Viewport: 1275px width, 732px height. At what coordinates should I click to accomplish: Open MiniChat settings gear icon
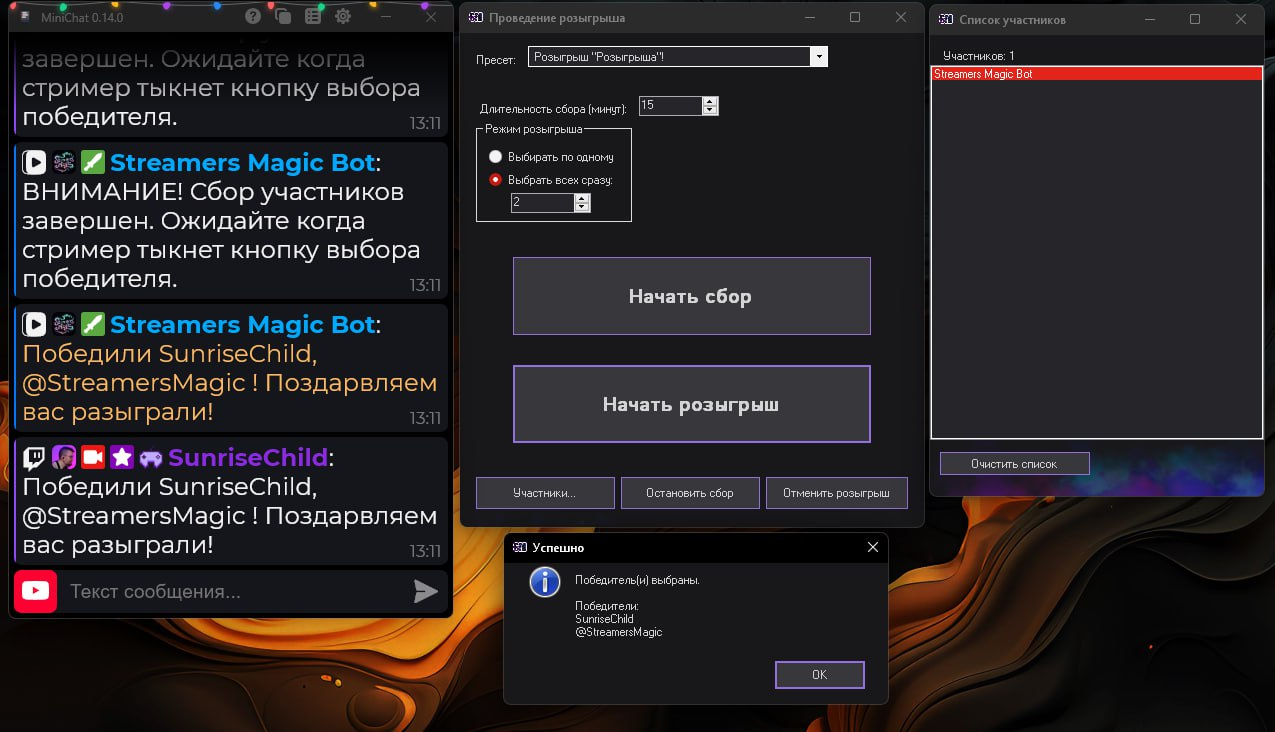click(343, 16)
